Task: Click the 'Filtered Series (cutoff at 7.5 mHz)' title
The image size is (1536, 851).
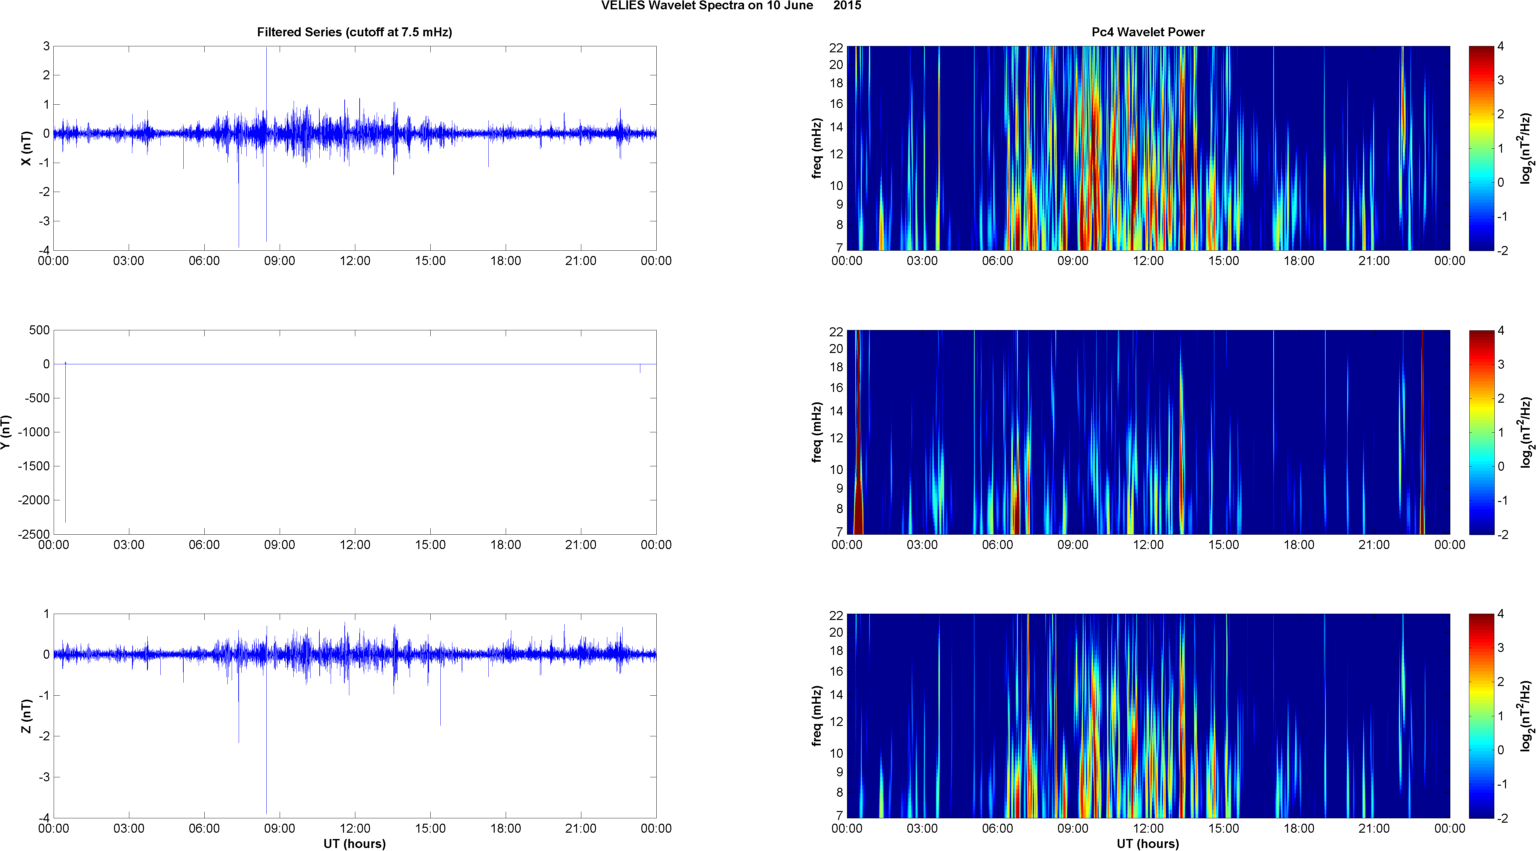Action: (x=354, y=32)
